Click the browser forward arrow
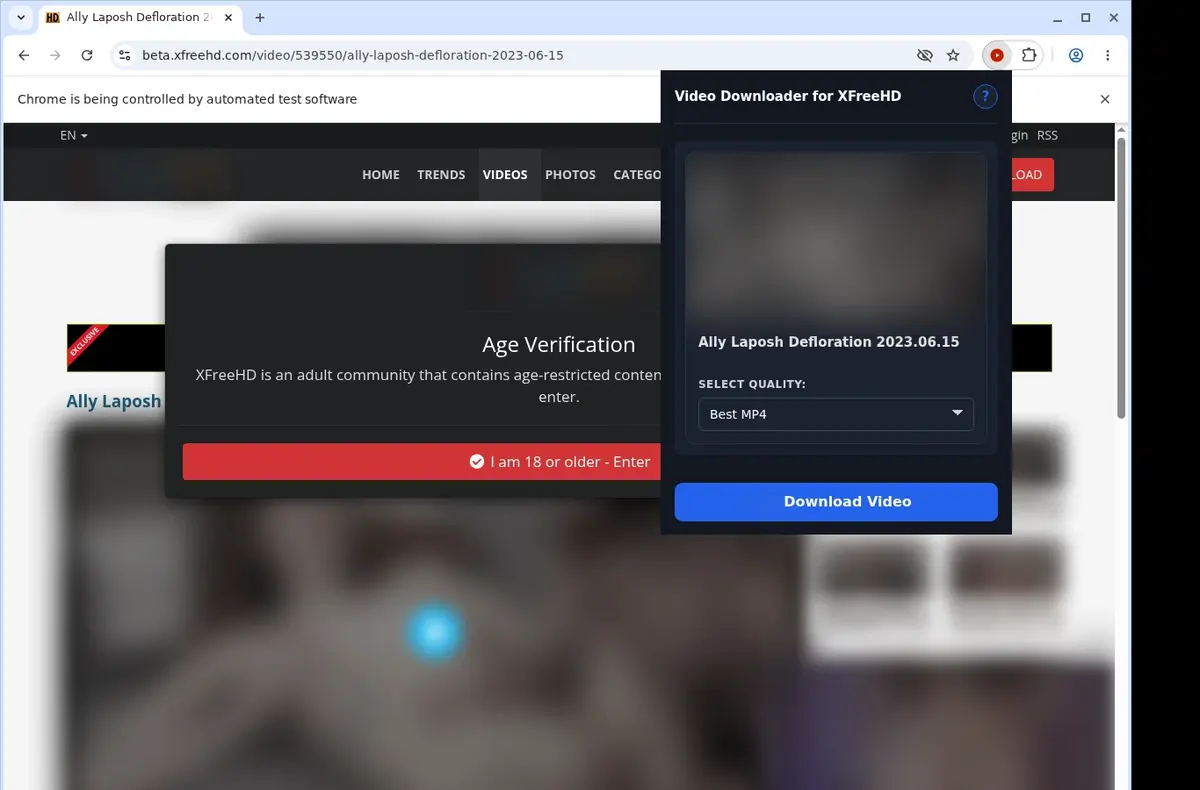The image size is (1200, 790). coord(55,56)
